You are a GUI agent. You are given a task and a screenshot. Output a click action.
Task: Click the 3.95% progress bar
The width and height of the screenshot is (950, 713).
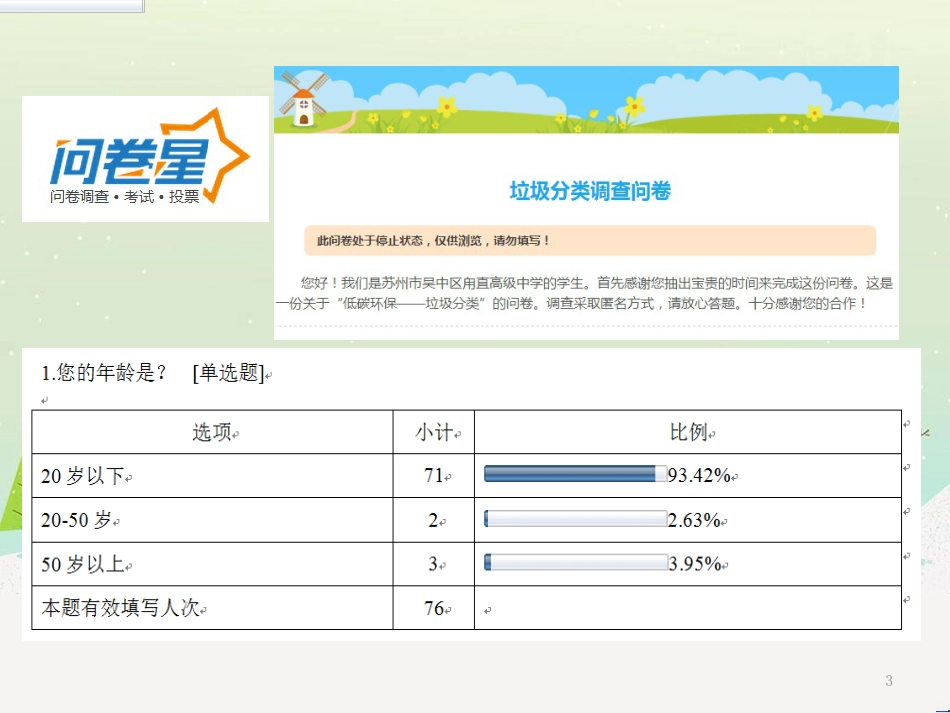tap(576, 562)
